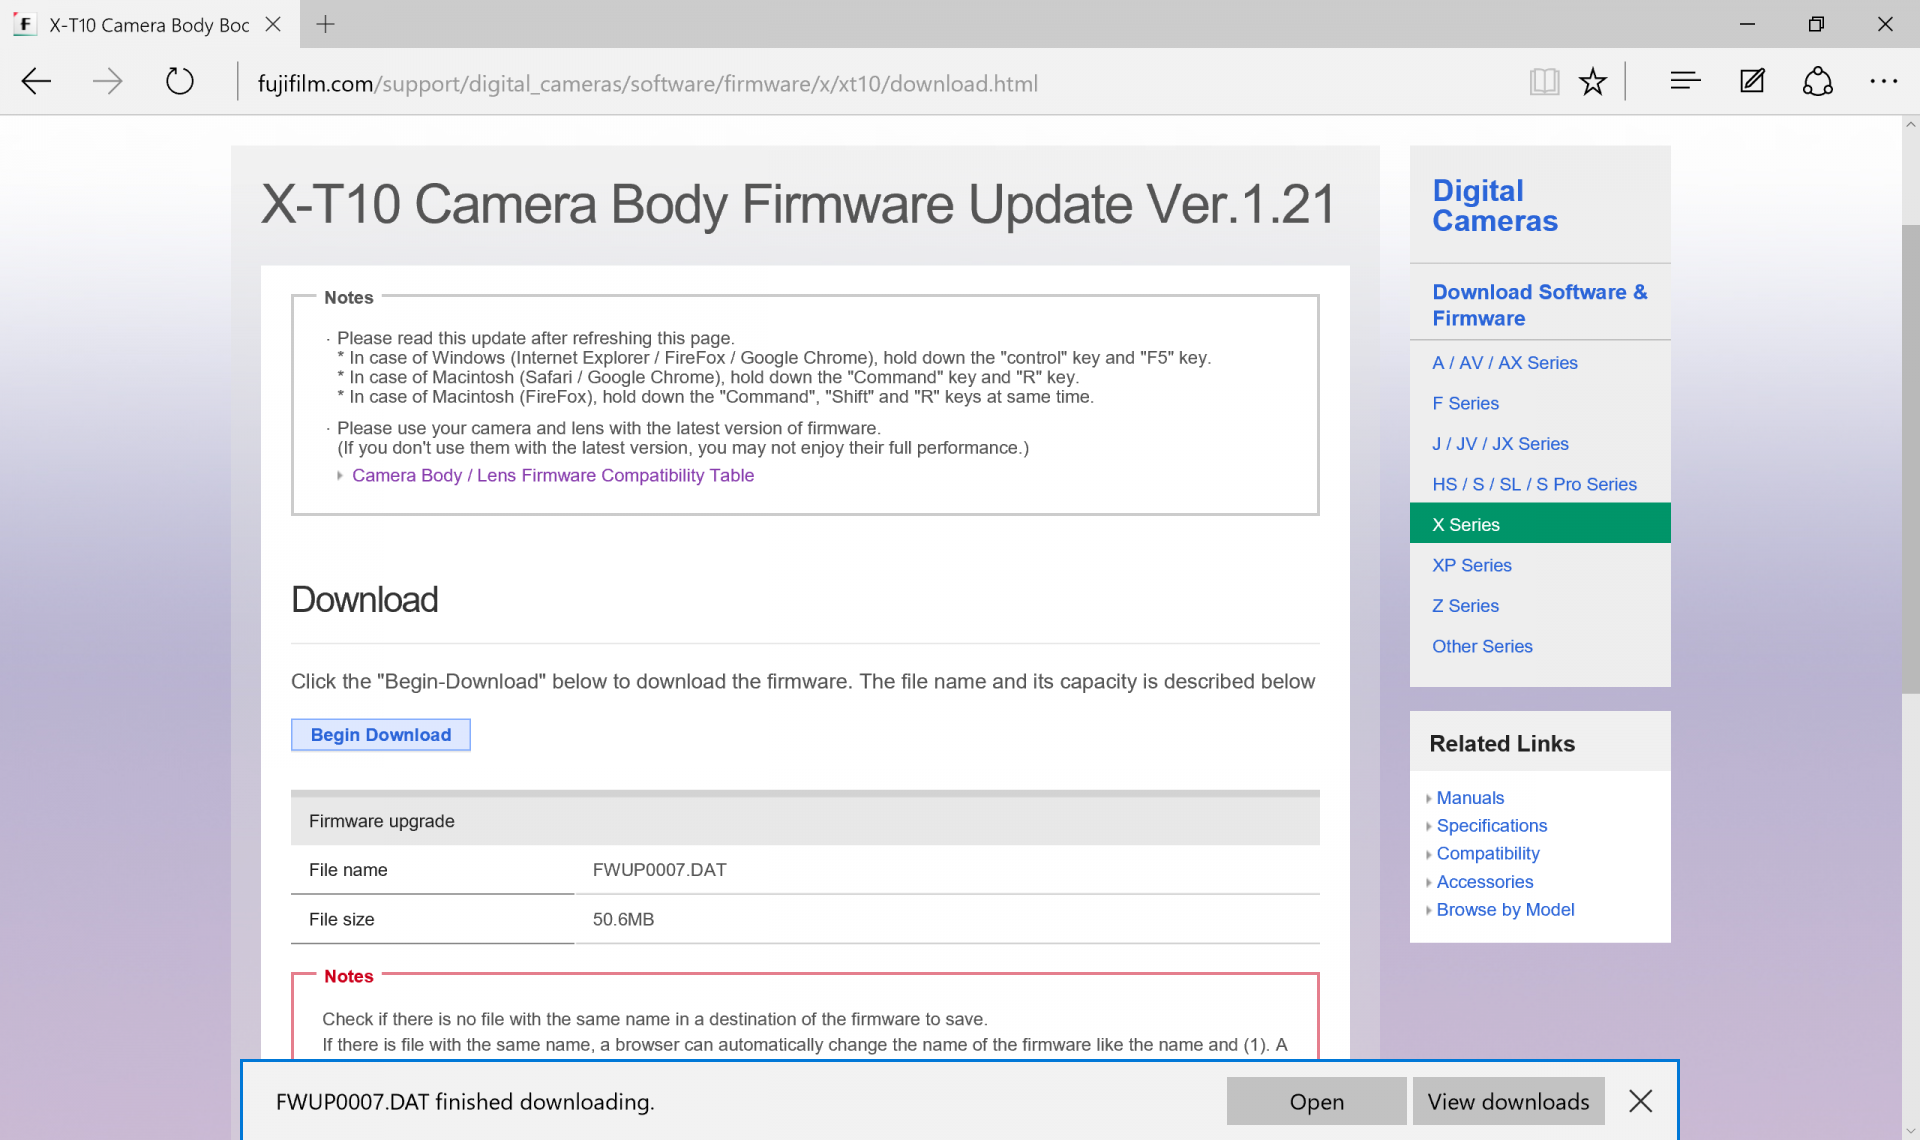Screen dimensions: 1920x1140
Task: Select the highlighted X Series item
Action: coord(1540,524)
